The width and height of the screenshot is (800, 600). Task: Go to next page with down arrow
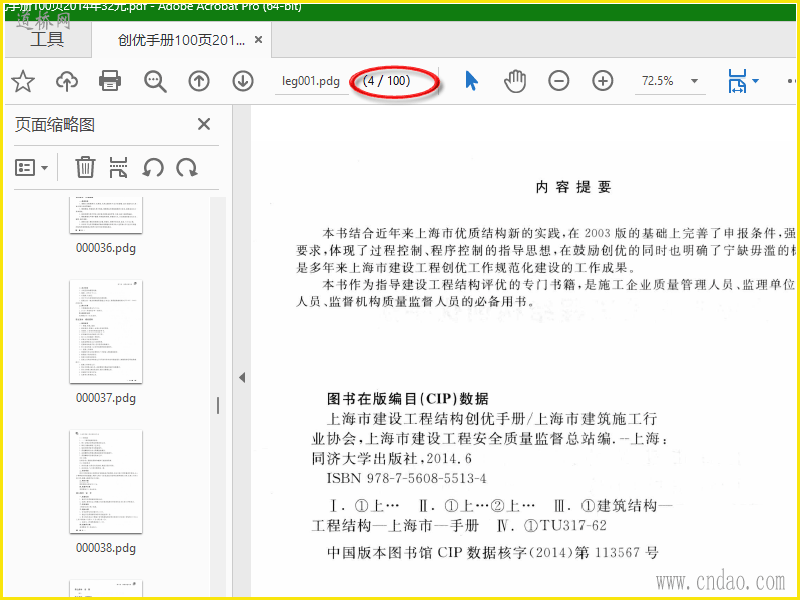pos(243,81)
